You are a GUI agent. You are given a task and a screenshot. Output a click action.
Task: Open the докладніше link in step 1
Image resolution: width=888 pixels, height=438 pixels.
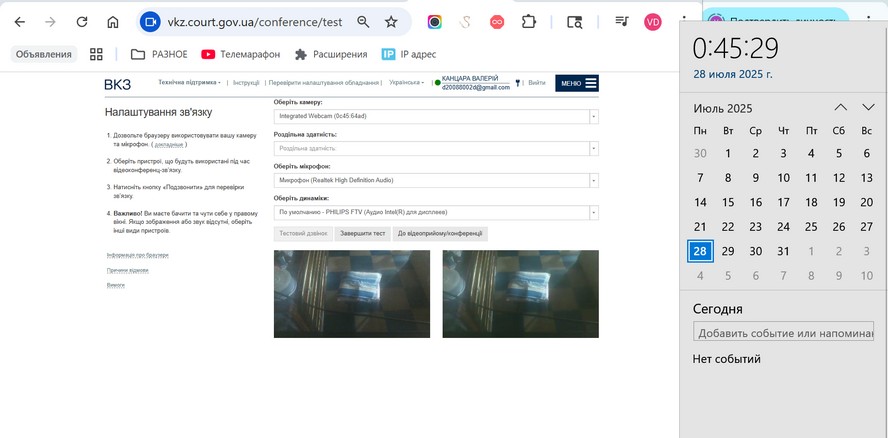point(169,145)
